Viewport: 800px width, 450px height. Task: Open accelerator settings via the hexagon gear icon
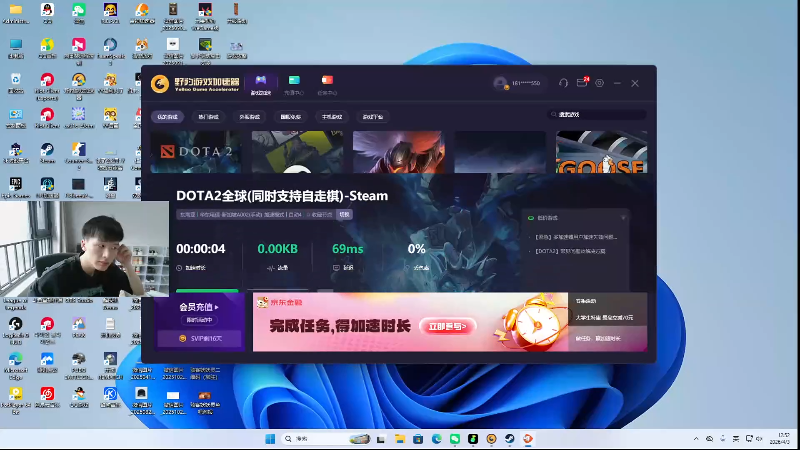(x=599, y=83)
